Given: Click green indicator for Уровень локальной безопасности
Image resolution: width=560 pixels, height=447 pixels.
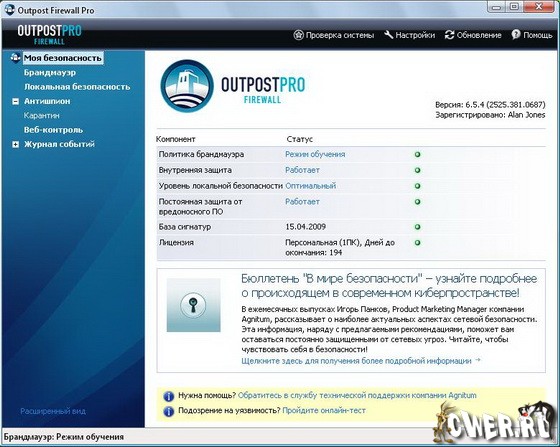Looking at the screenshot, I should coord(417,186).
